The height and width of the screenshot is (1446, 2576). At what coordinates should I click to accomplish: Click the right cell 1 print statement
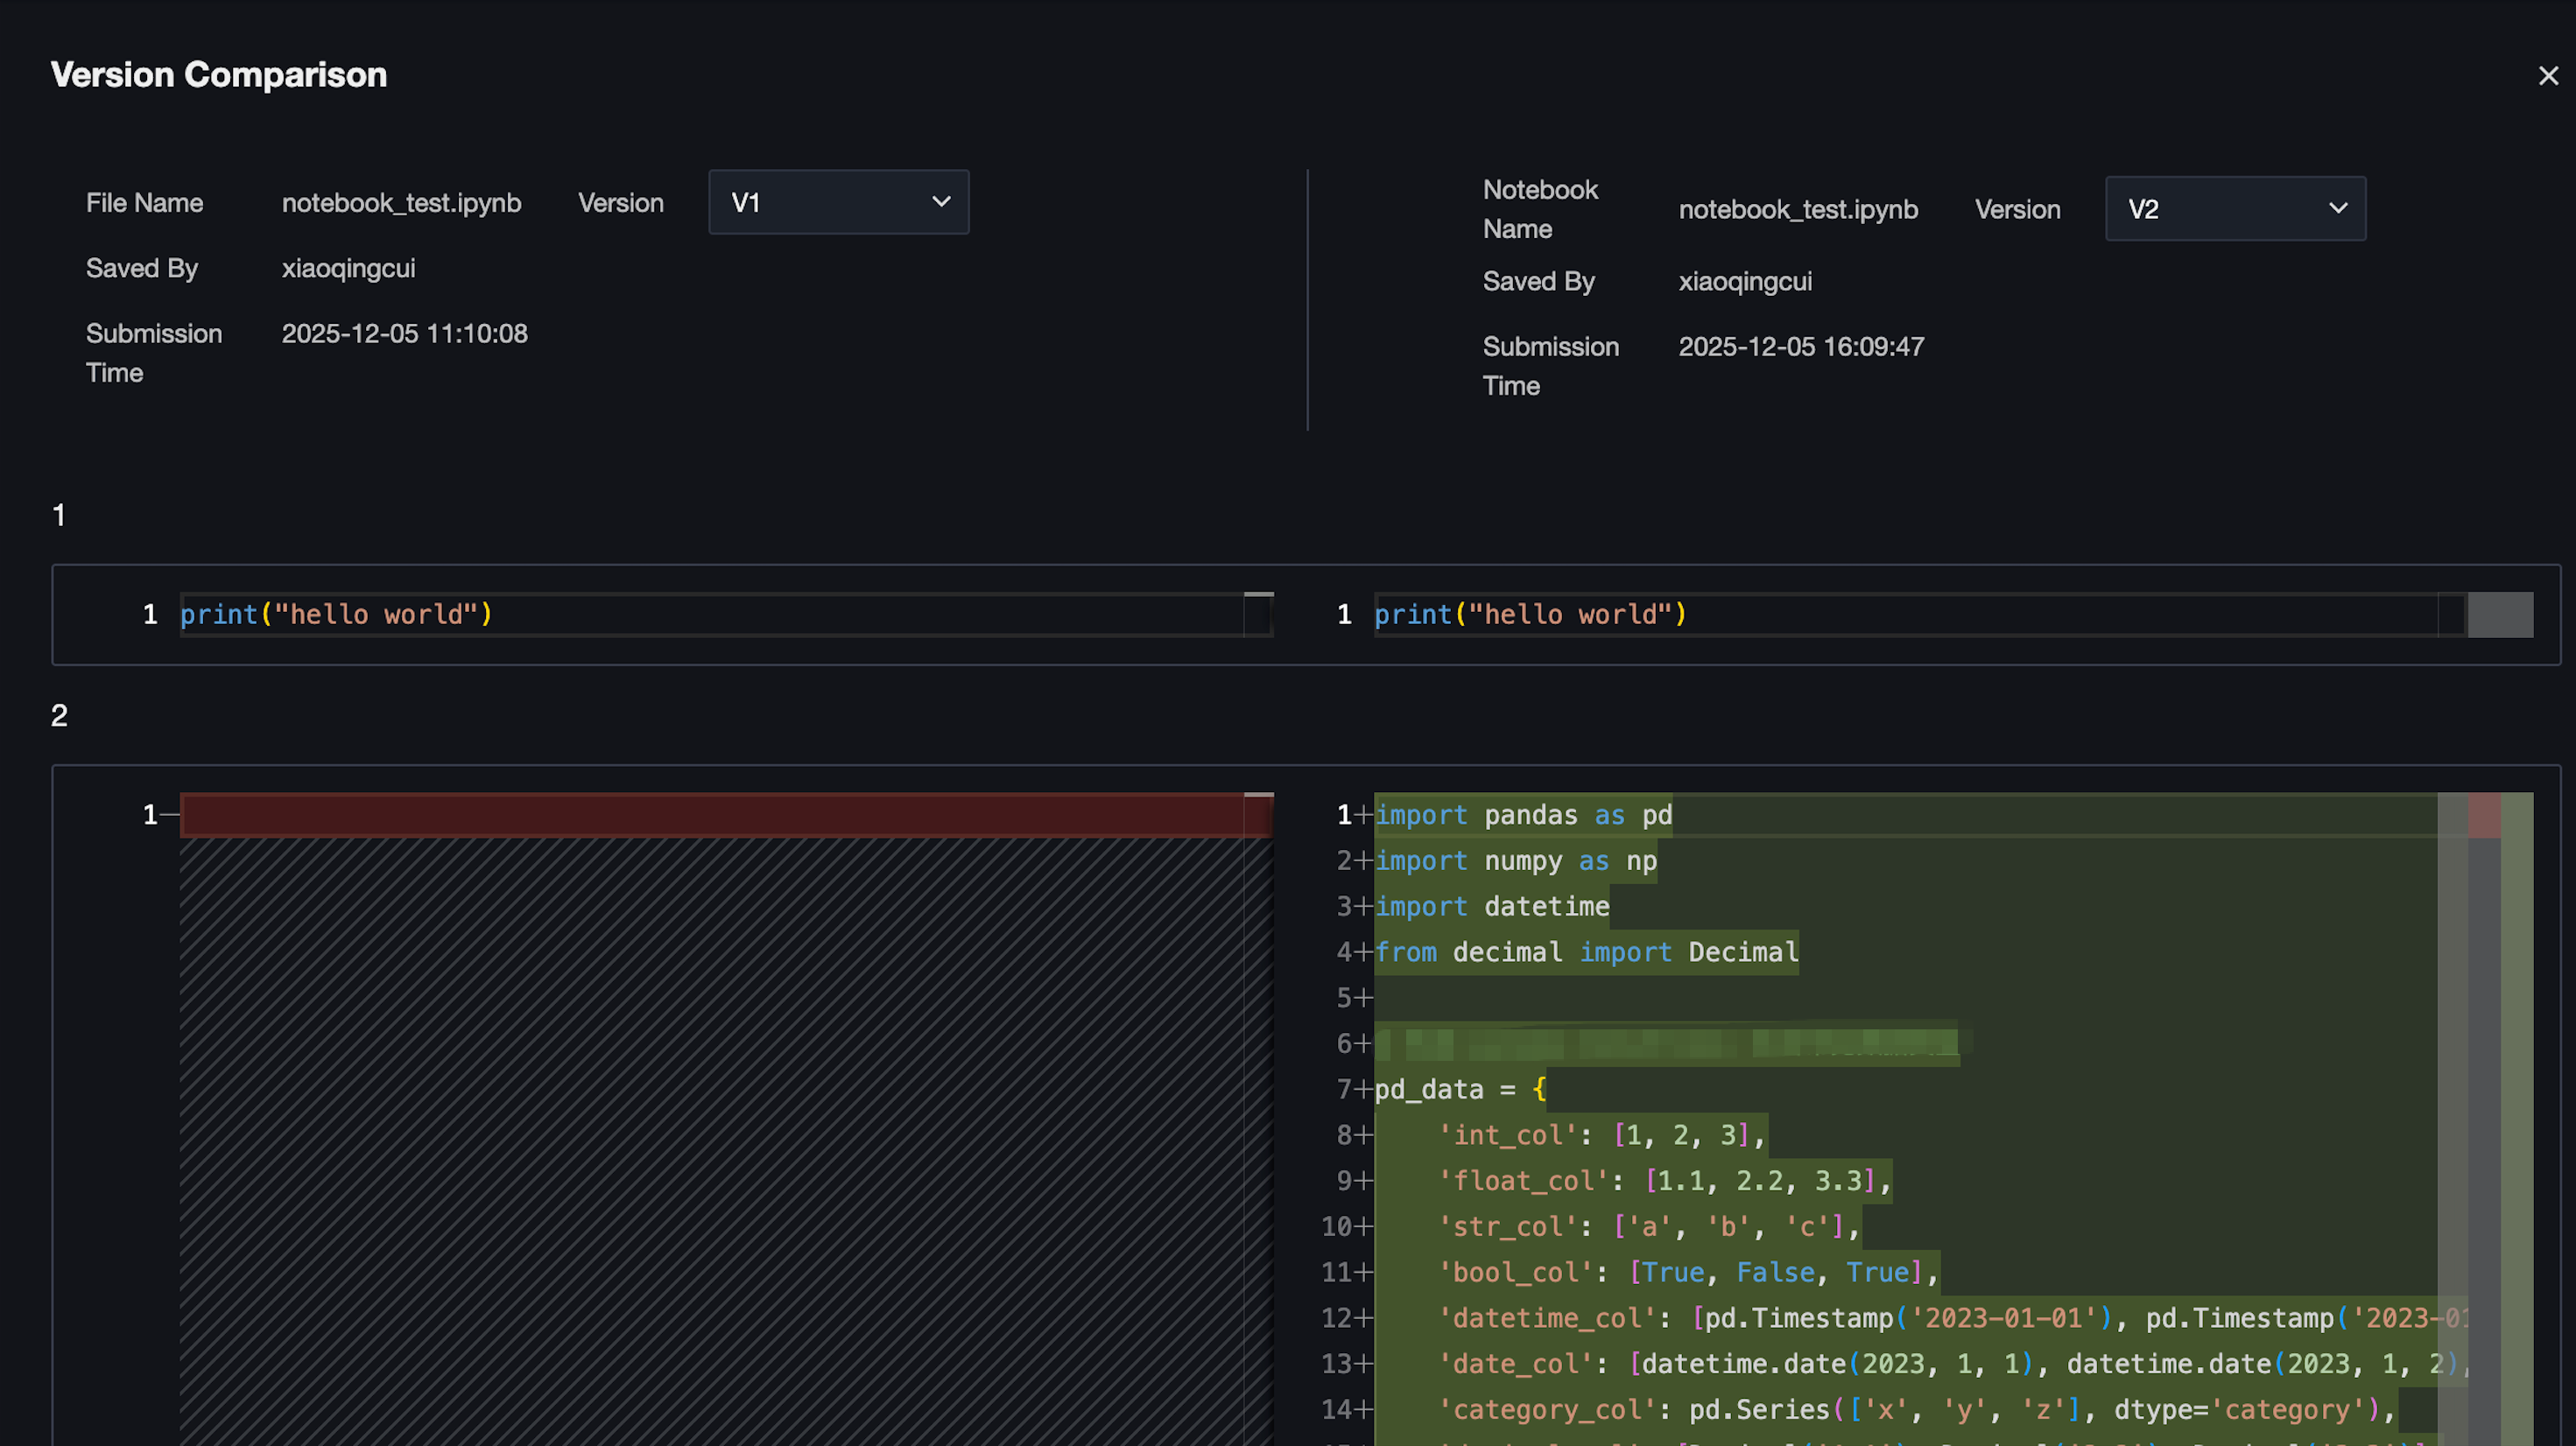point(1530,614)
